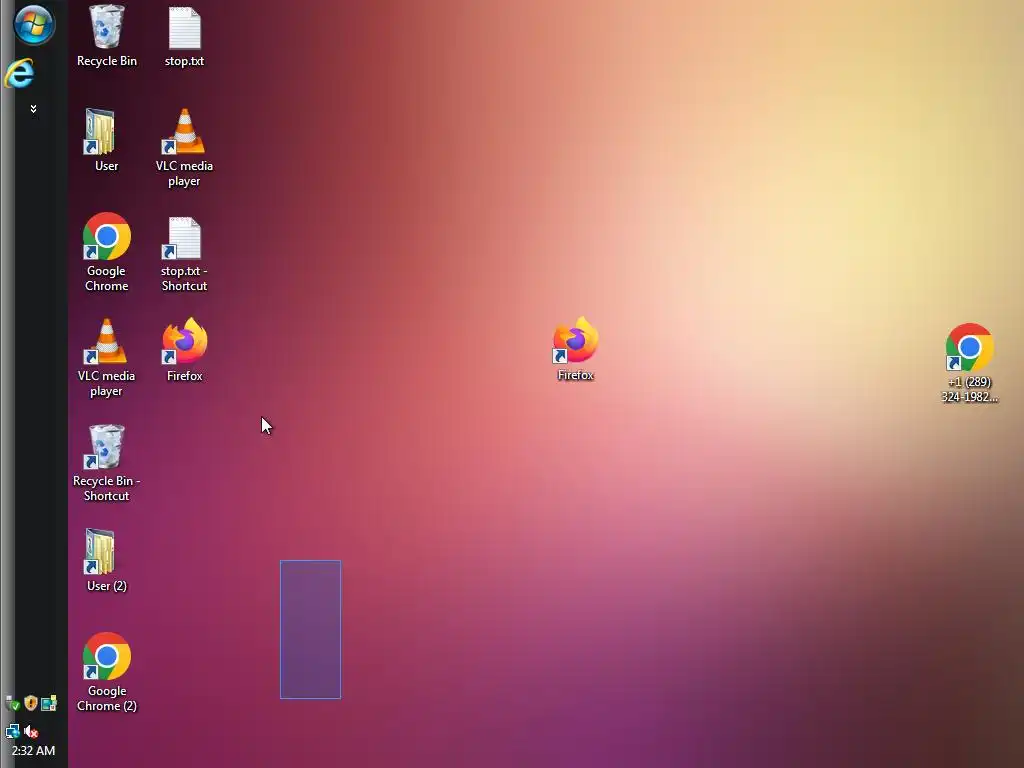Select the Google Chrome desktop shortcut
The width and height of the screenshot is (1024, 768).
tap(106, 253)
